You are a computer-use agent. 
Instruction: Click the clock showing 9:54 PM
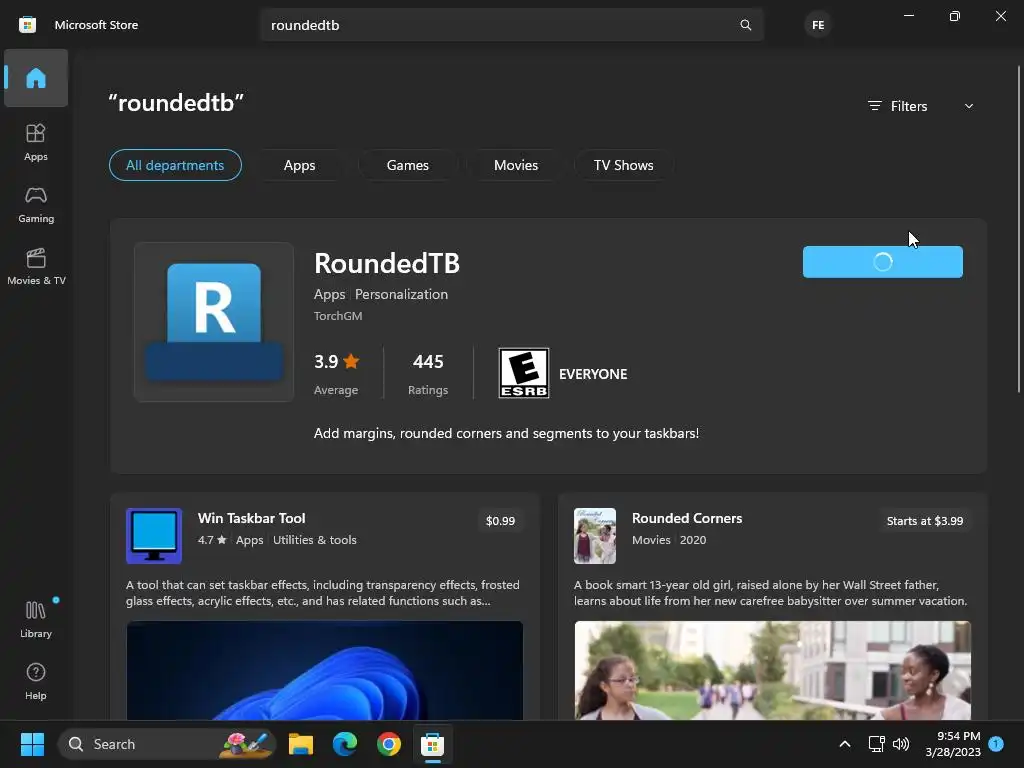tap(958, 736)
